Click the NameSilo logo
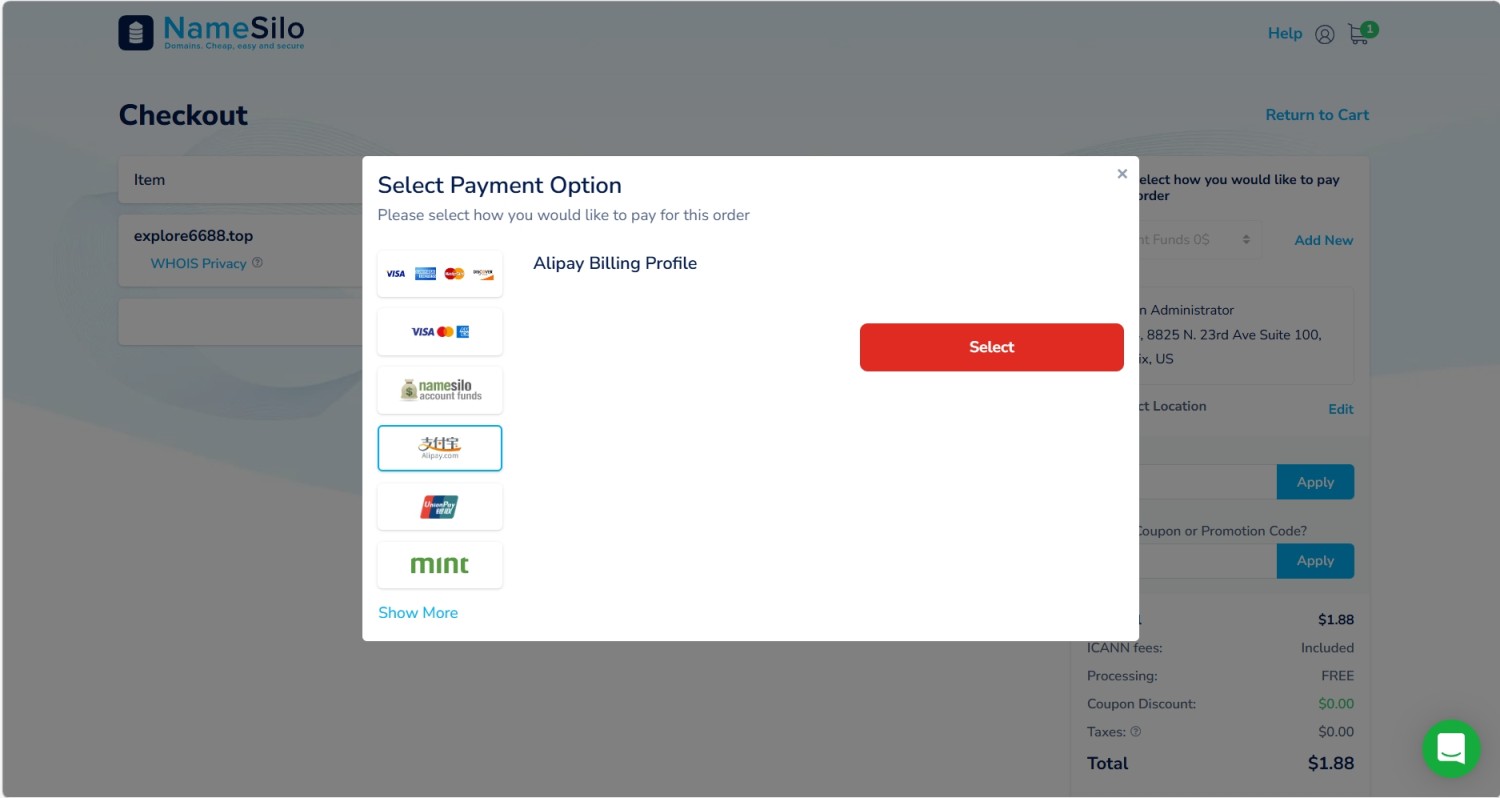This screenshot has height=798, width=1500. click(x=212, y=32)
